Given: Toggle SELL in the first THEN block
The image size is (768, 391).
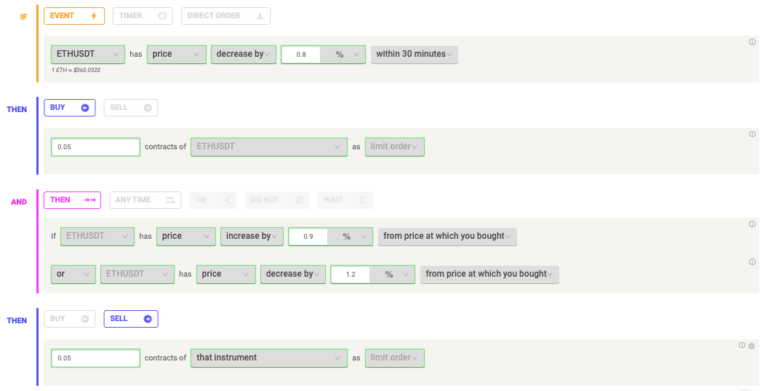Looking at the screenshot, I should pyautogui.click(x=131, y=108).
